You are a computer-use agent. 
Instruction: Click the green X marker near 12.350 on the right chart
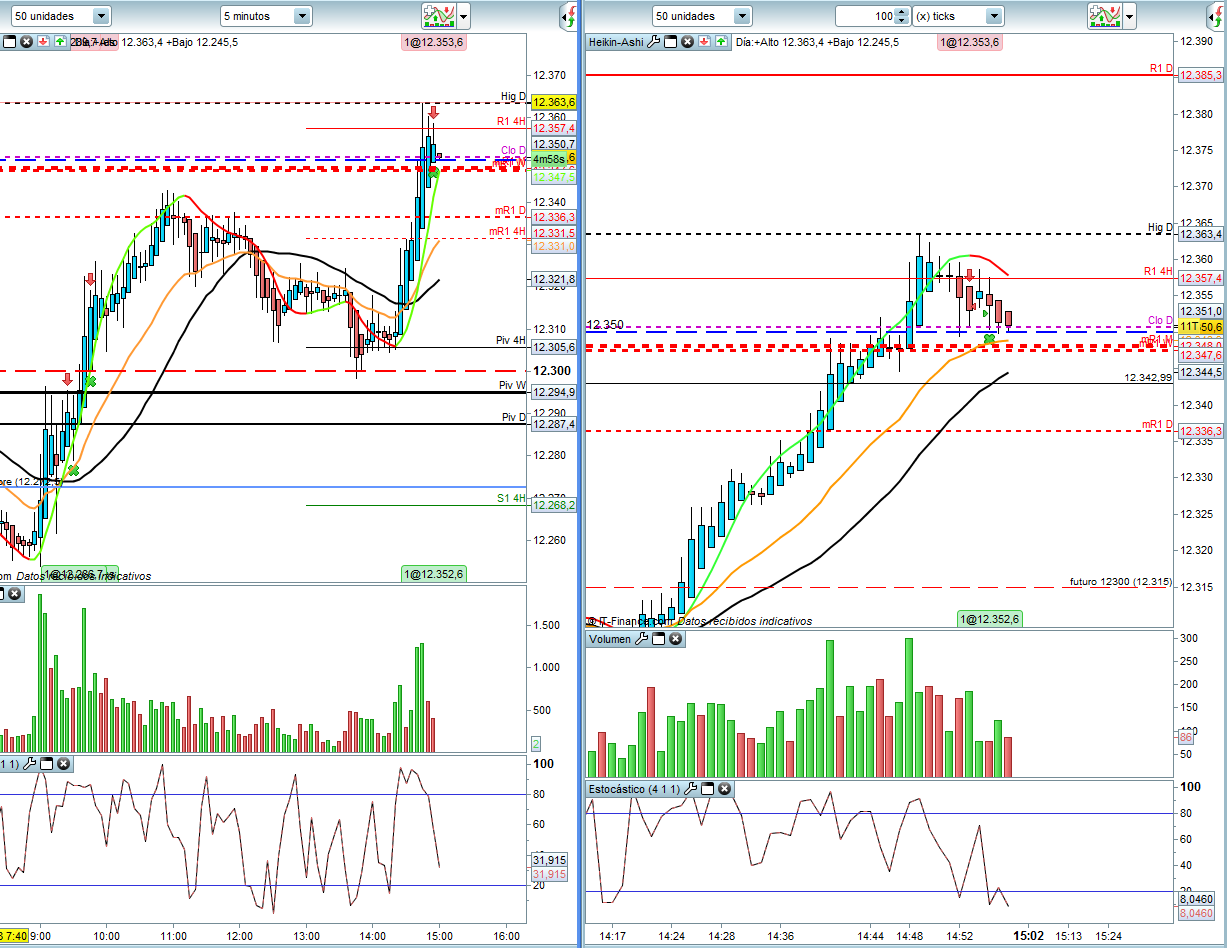[x=989, y=340]
